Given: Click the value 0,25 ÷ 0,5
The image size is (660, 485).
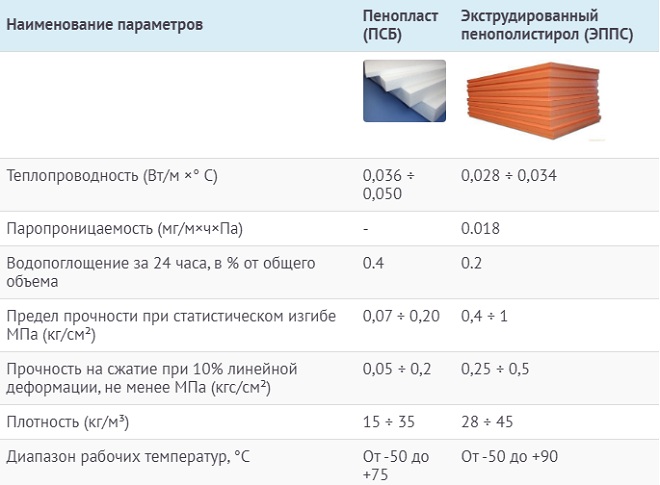Looking at the screenshot, I should 495,369.
